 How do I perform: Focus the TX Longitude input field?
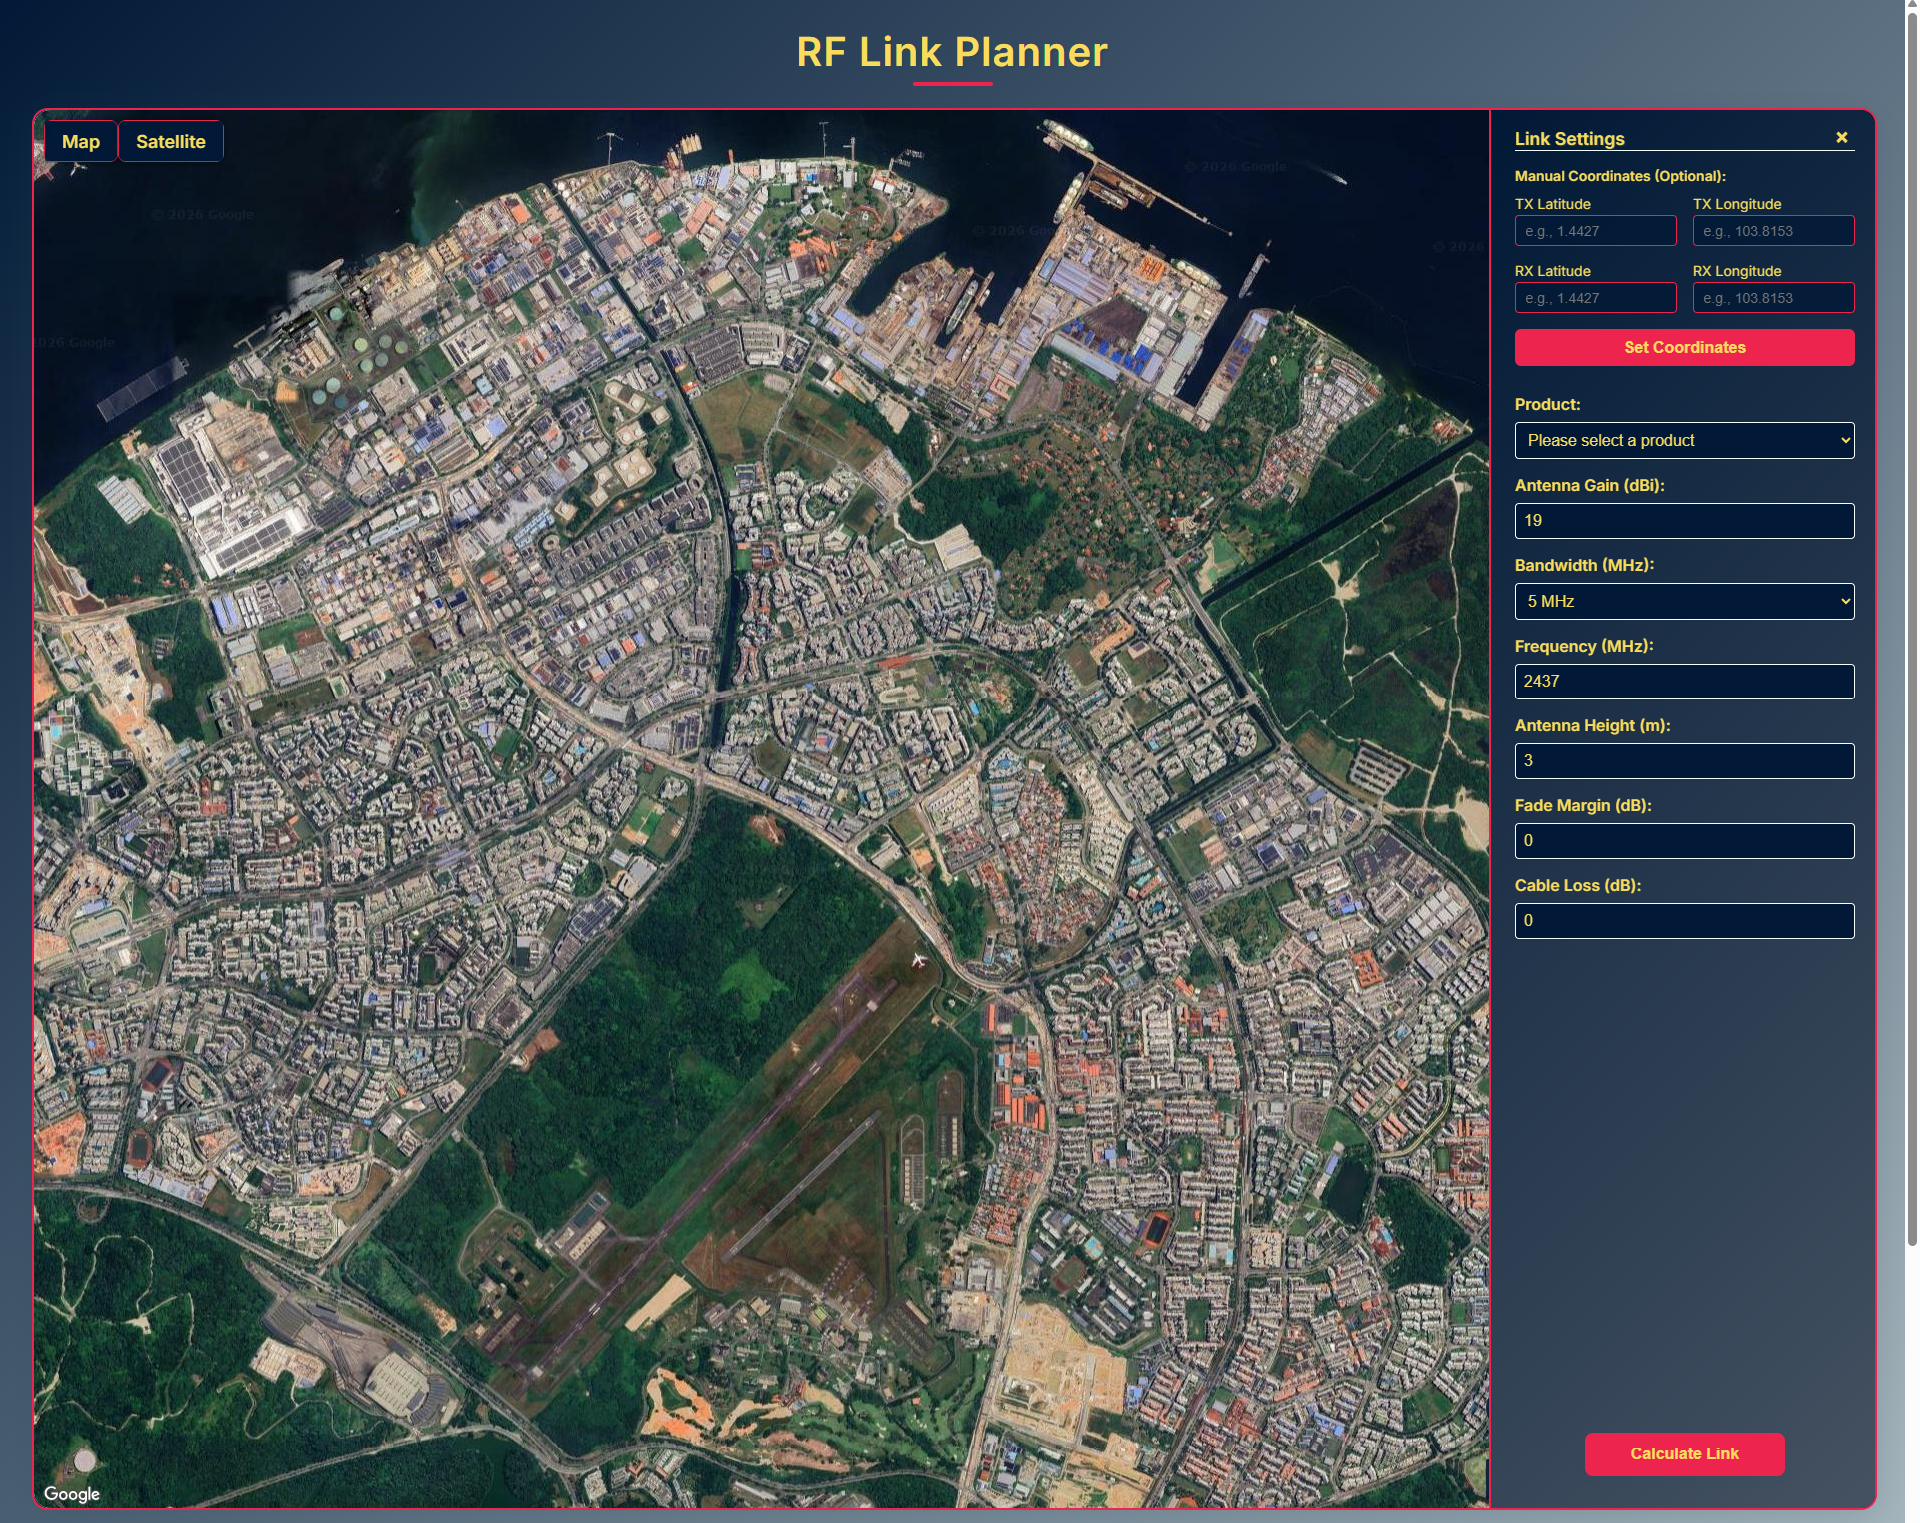(1774, 230)
